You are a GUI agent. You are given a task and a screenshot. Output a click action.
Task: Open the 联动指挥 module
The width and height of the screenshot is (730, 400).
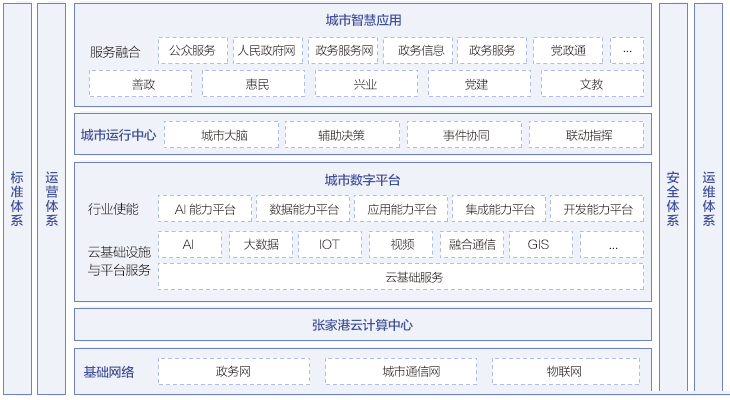(x=589, y=135)
